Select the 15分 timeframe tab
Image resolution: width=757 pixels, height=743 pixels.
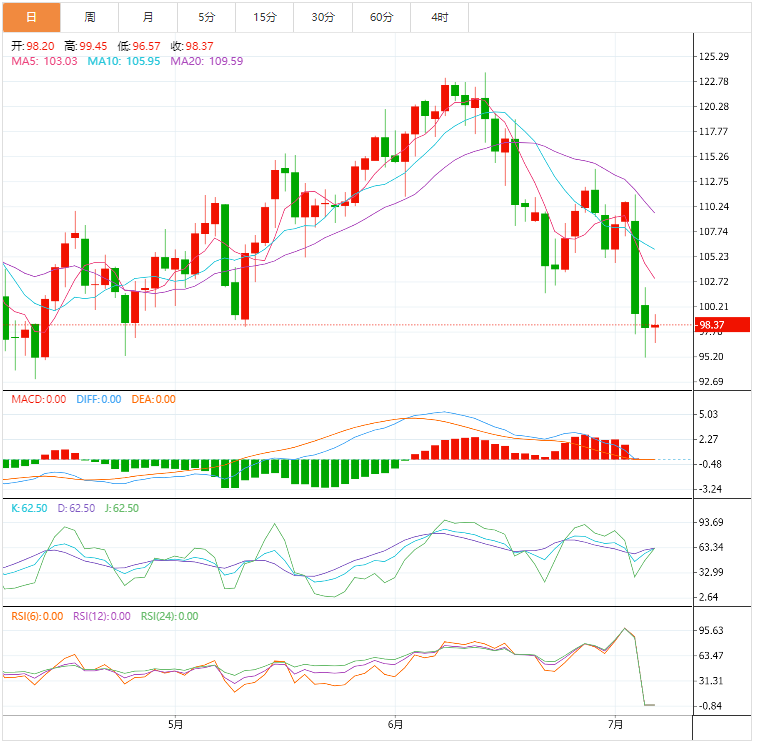tap(264, 17)
